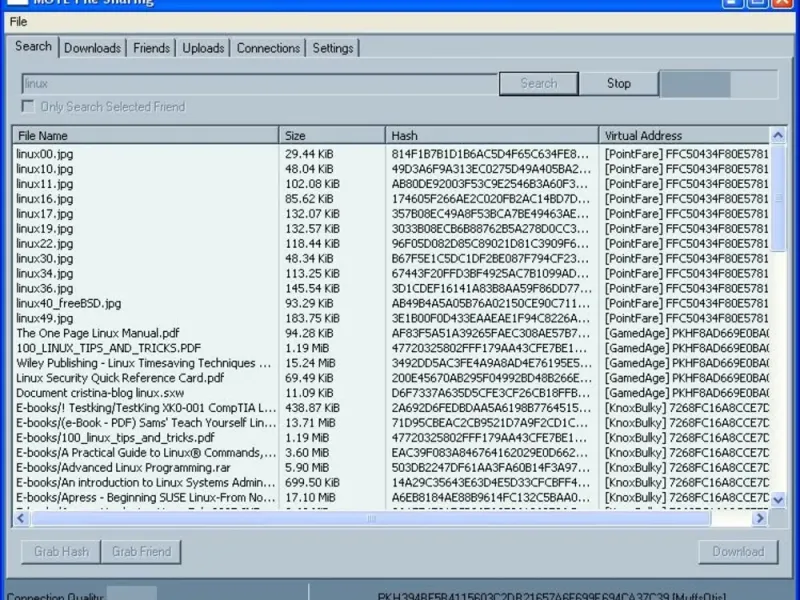This screenshot has width=800, height=600.
Task: Open the Uploads tab
Action: click(x=203, y=48)
